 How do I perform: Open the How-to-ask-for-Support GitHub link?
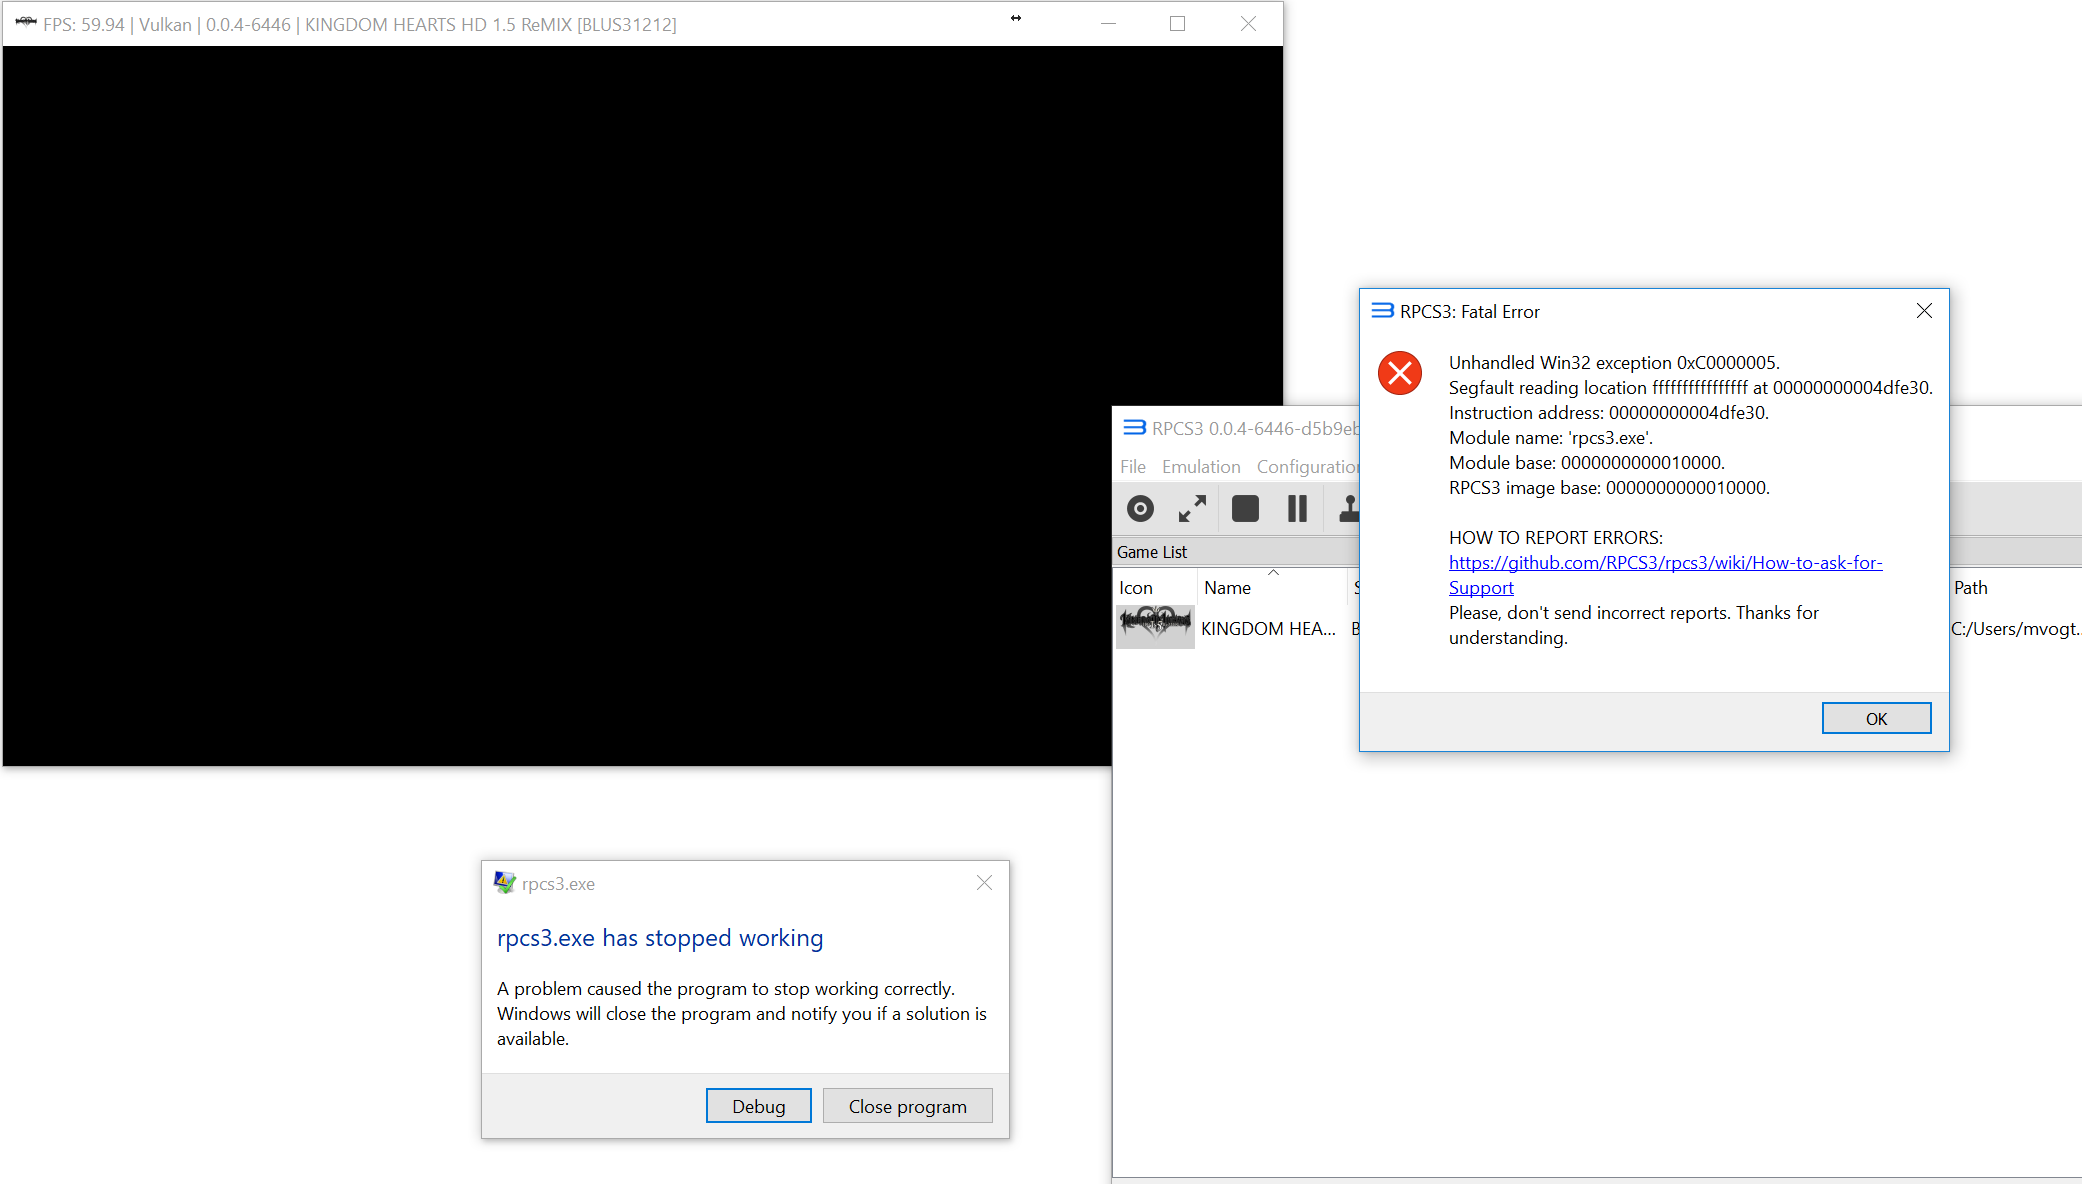point(1665,575)
